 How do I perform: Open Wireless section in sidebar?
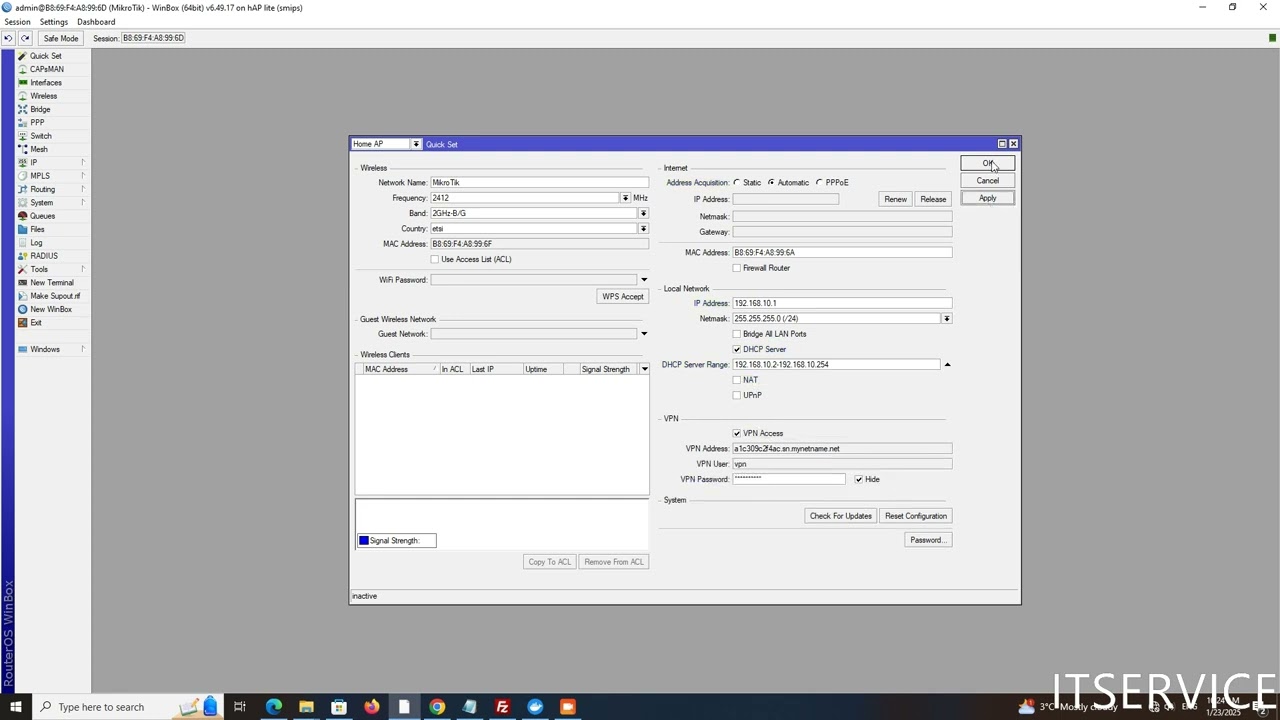pyautogui.click(x=43, y=96)
